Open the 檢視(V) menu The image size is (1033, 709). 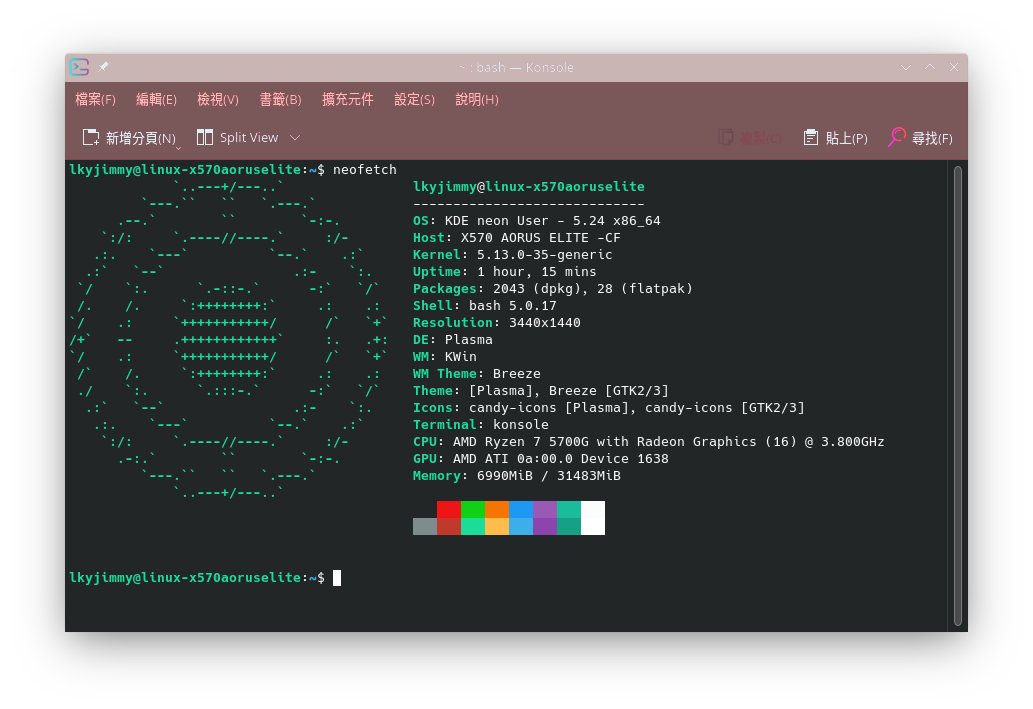217,99
